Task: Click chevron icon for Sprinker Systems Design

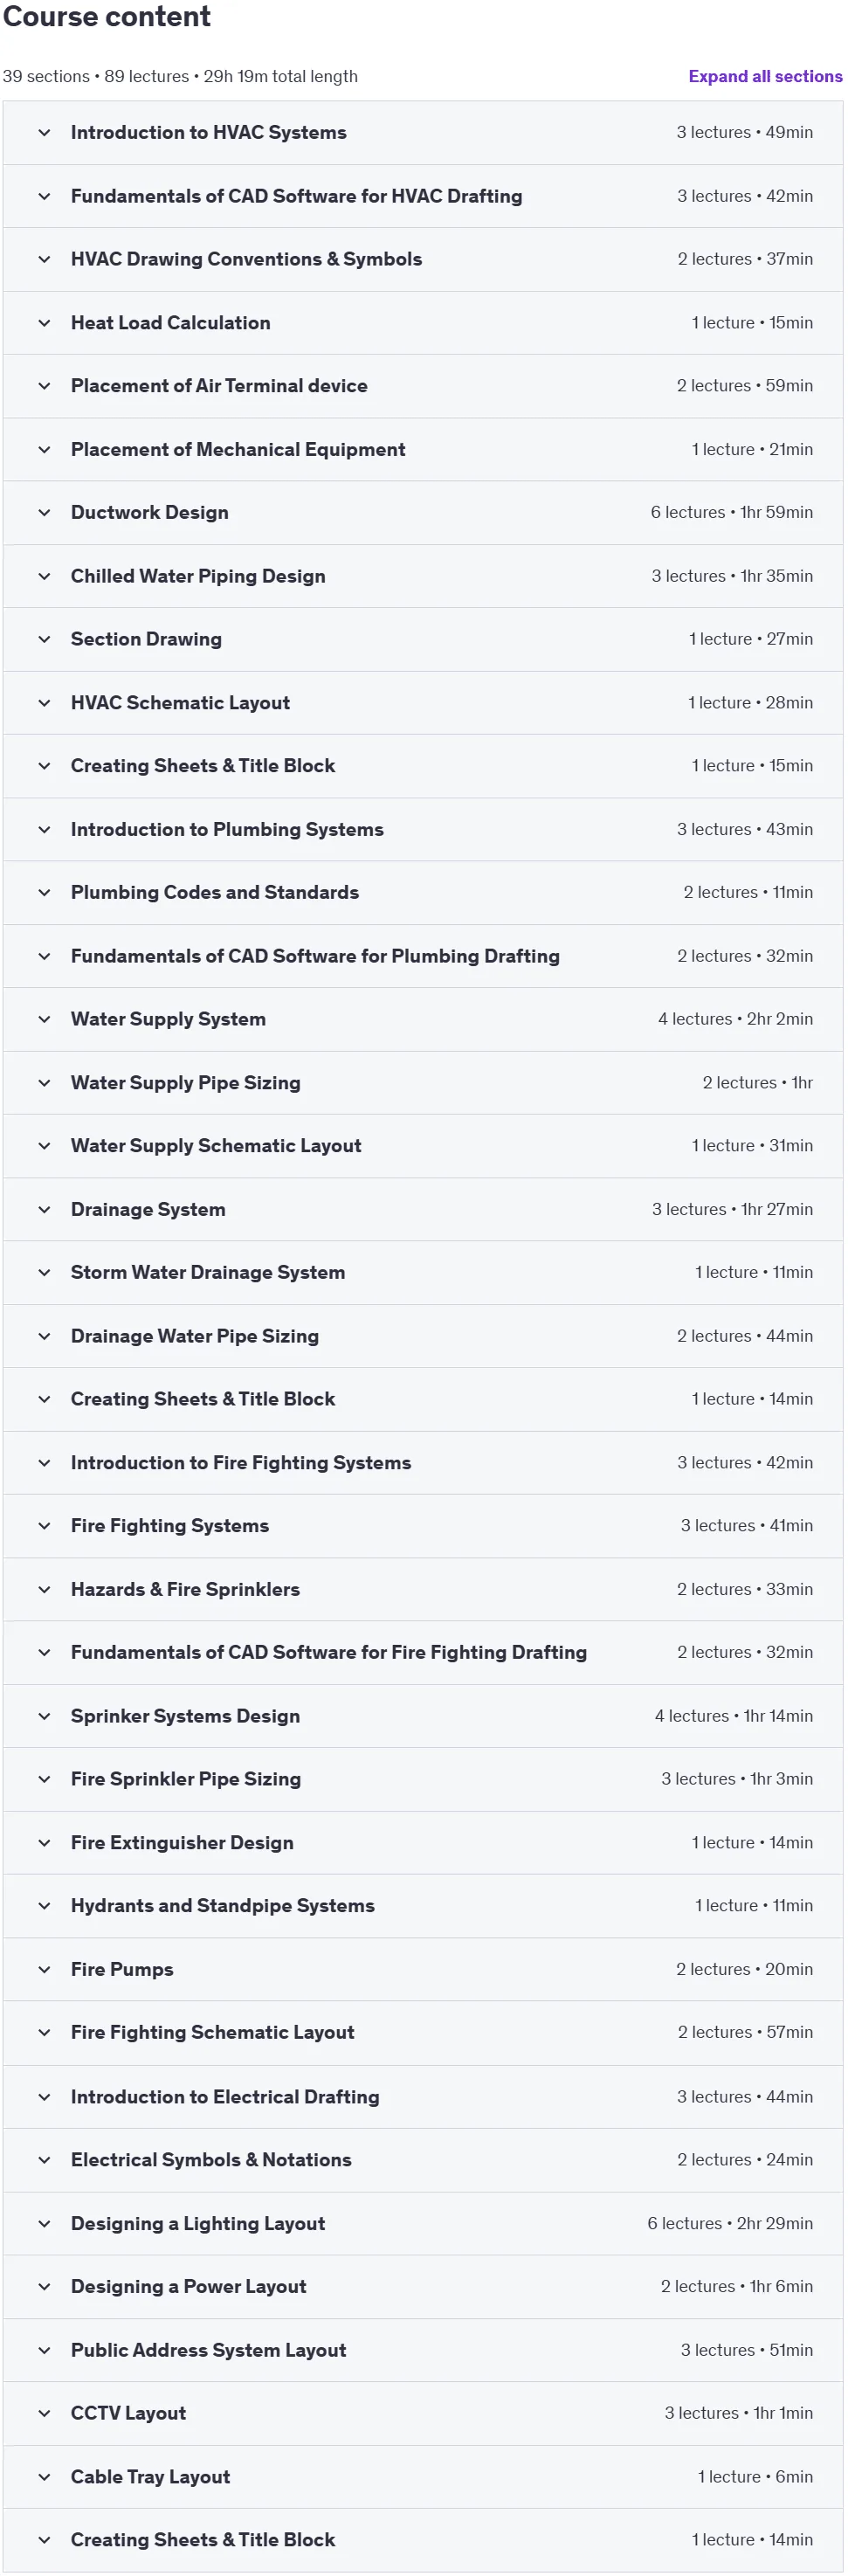Action: click(x=44, y=1716)
